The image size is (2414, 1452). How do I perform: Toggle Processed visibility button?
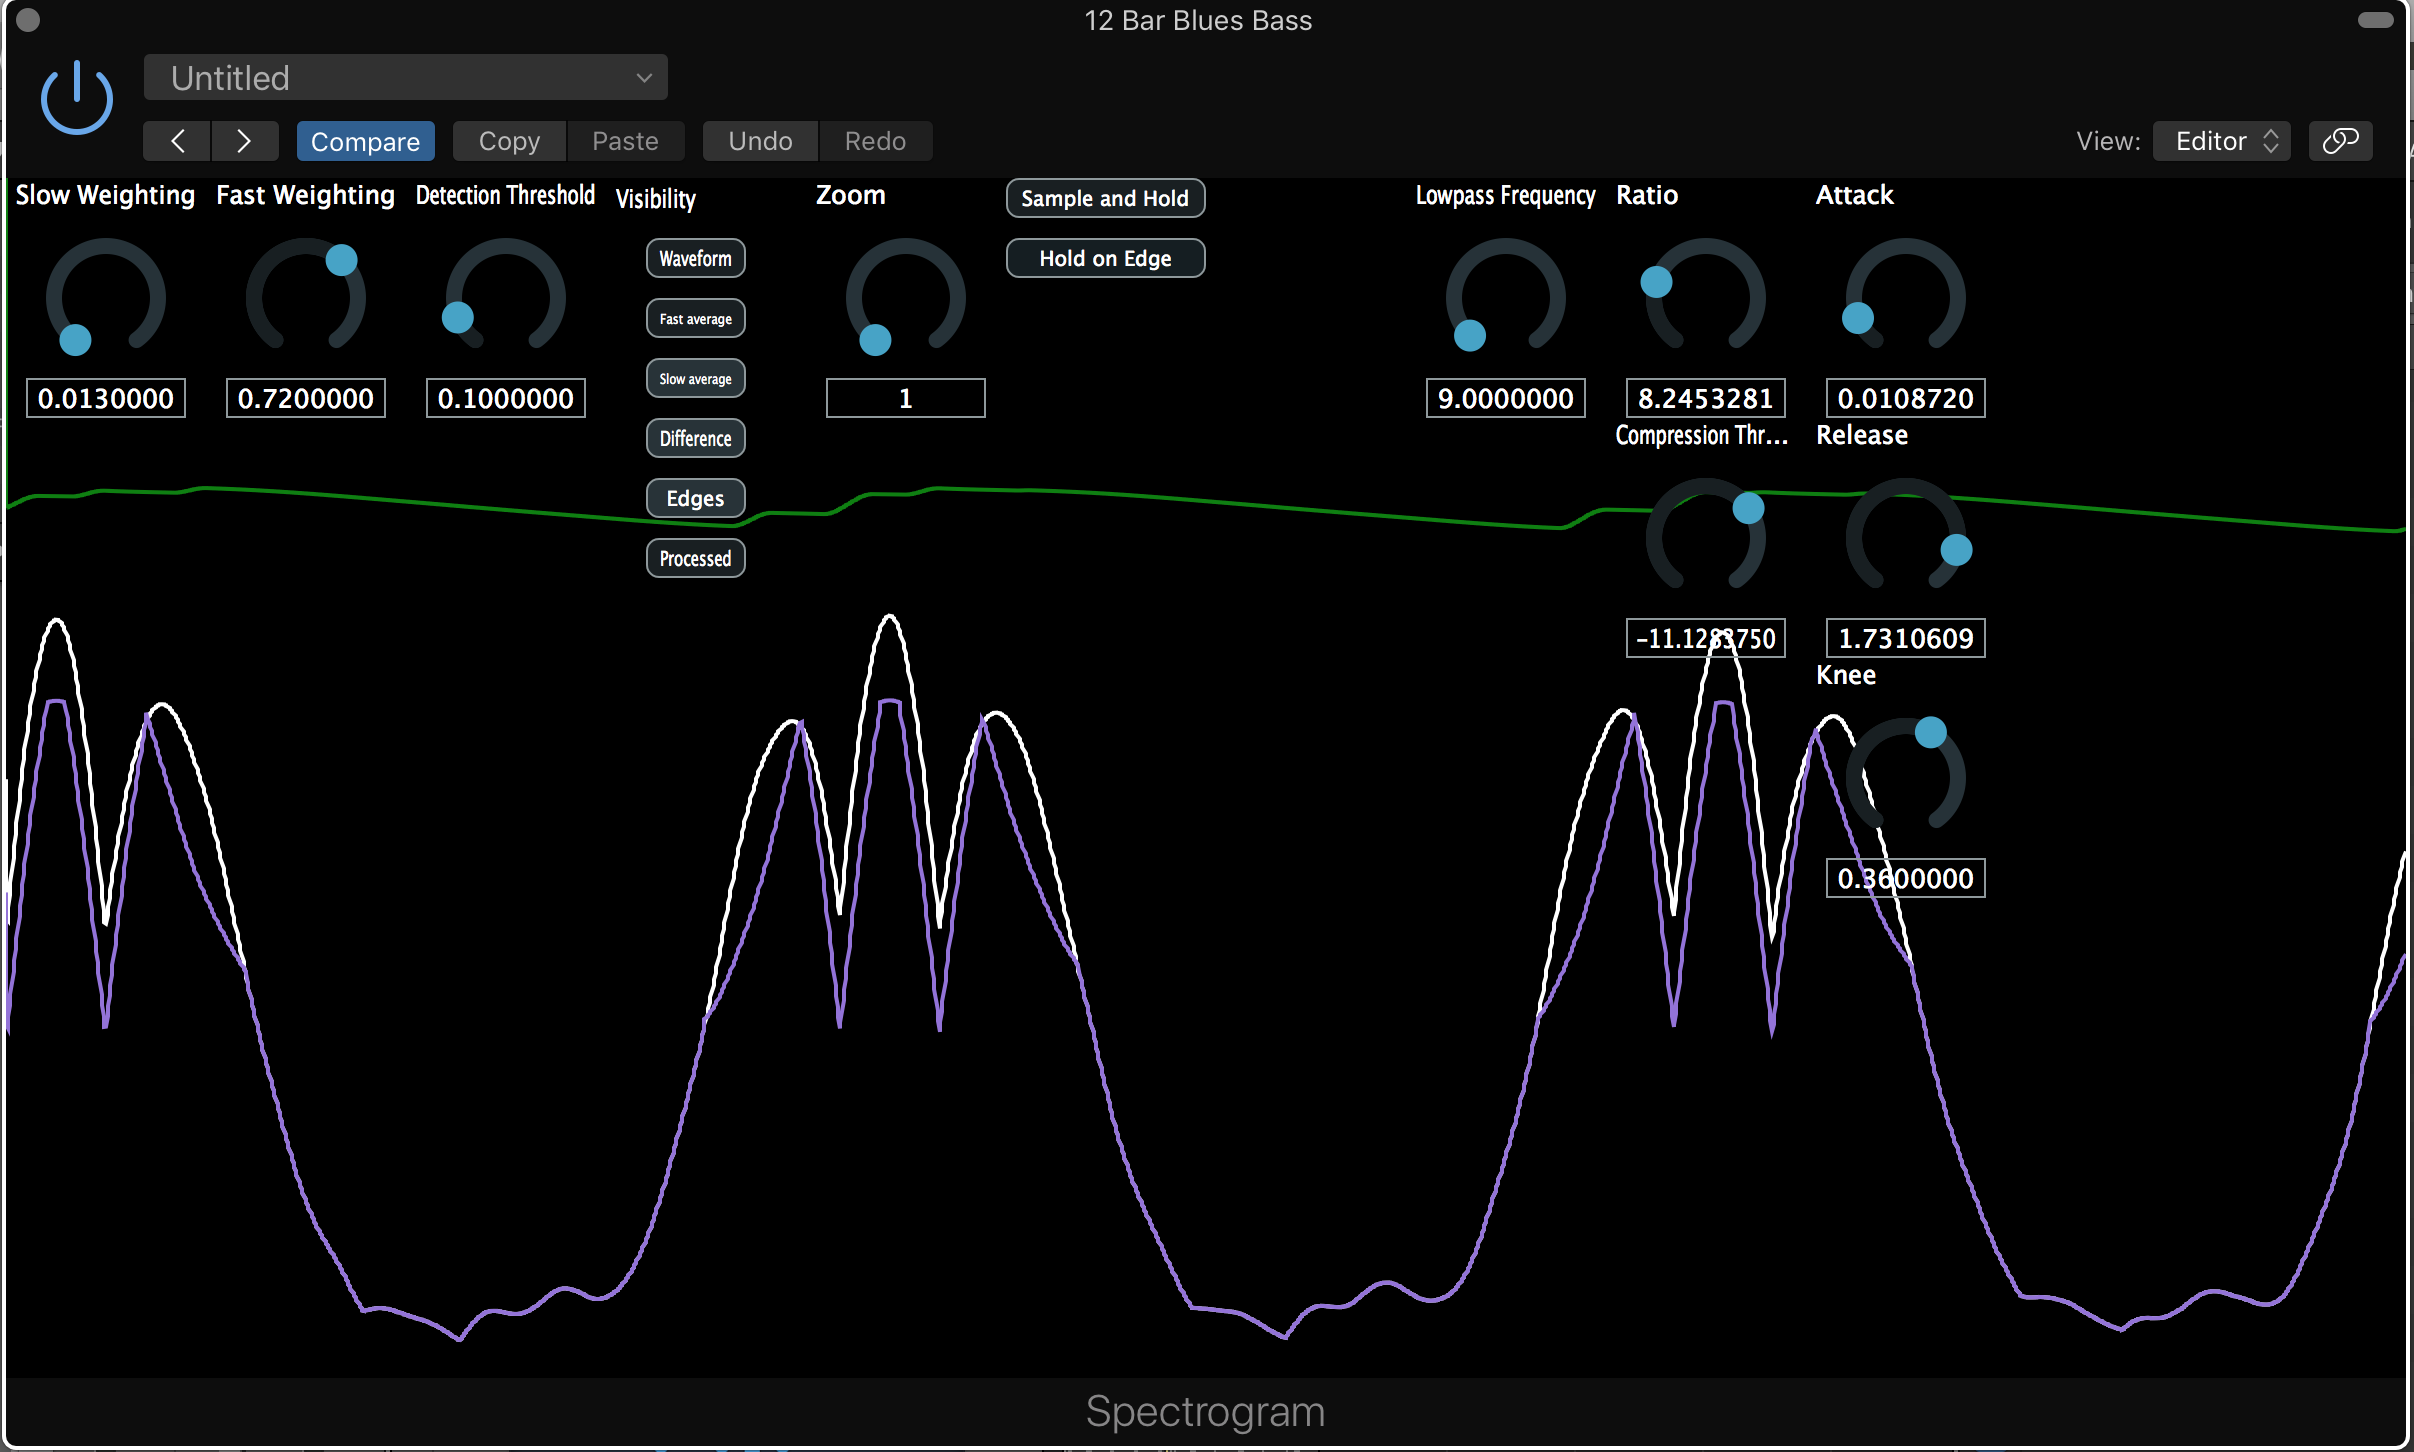pyautogui.click(x=695, y=559)
